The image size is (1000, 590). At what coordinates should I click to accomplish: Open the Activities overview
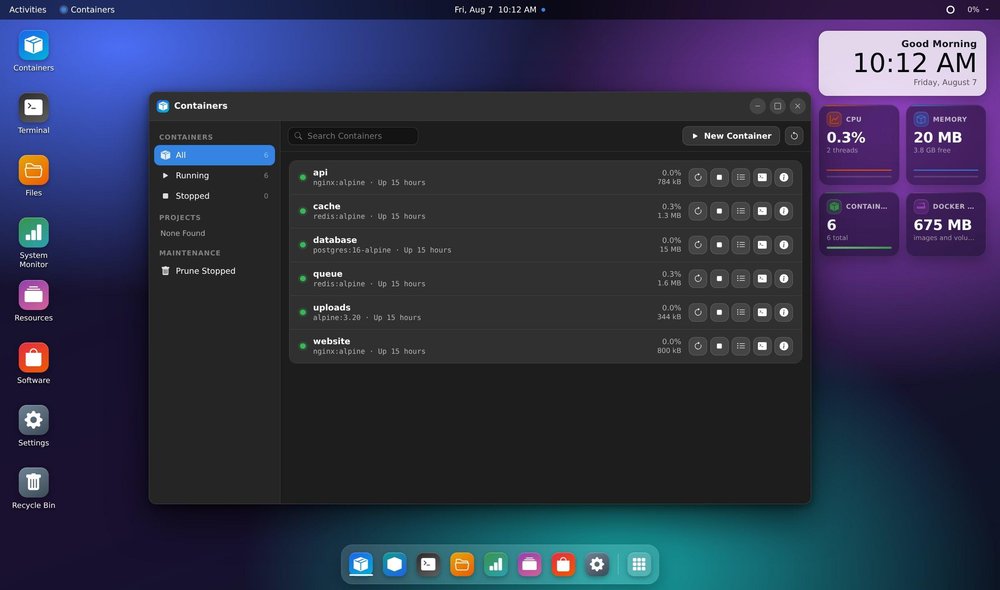click(x=27, y=10)
